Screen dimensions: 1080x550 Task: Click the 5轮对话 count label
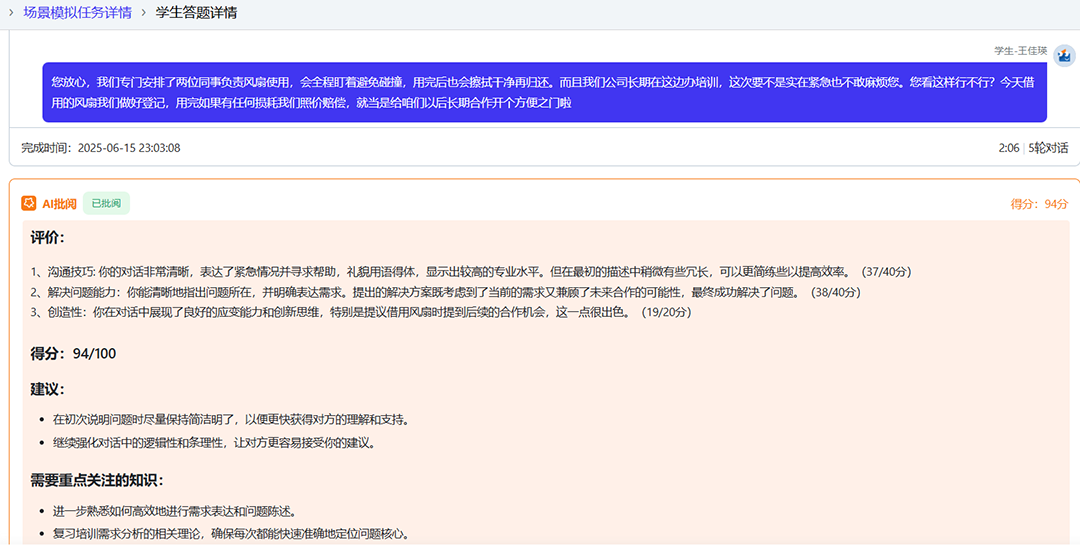1048,147
